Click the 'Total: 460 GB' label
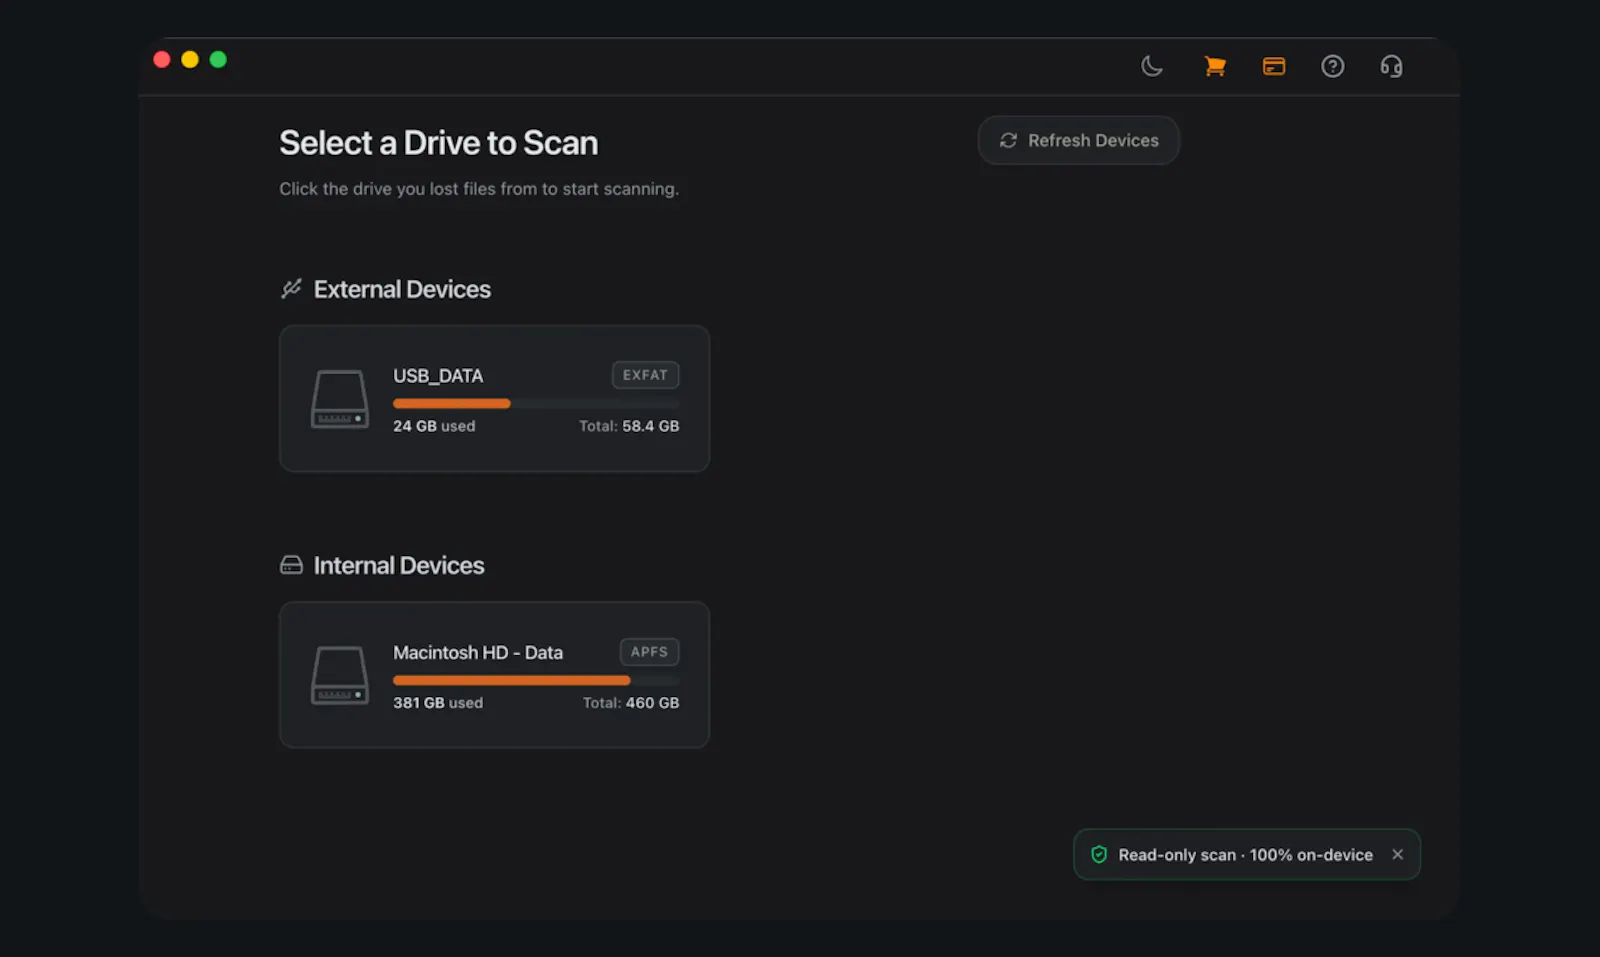Screen dimensions: 1600x957 (631, 703)
